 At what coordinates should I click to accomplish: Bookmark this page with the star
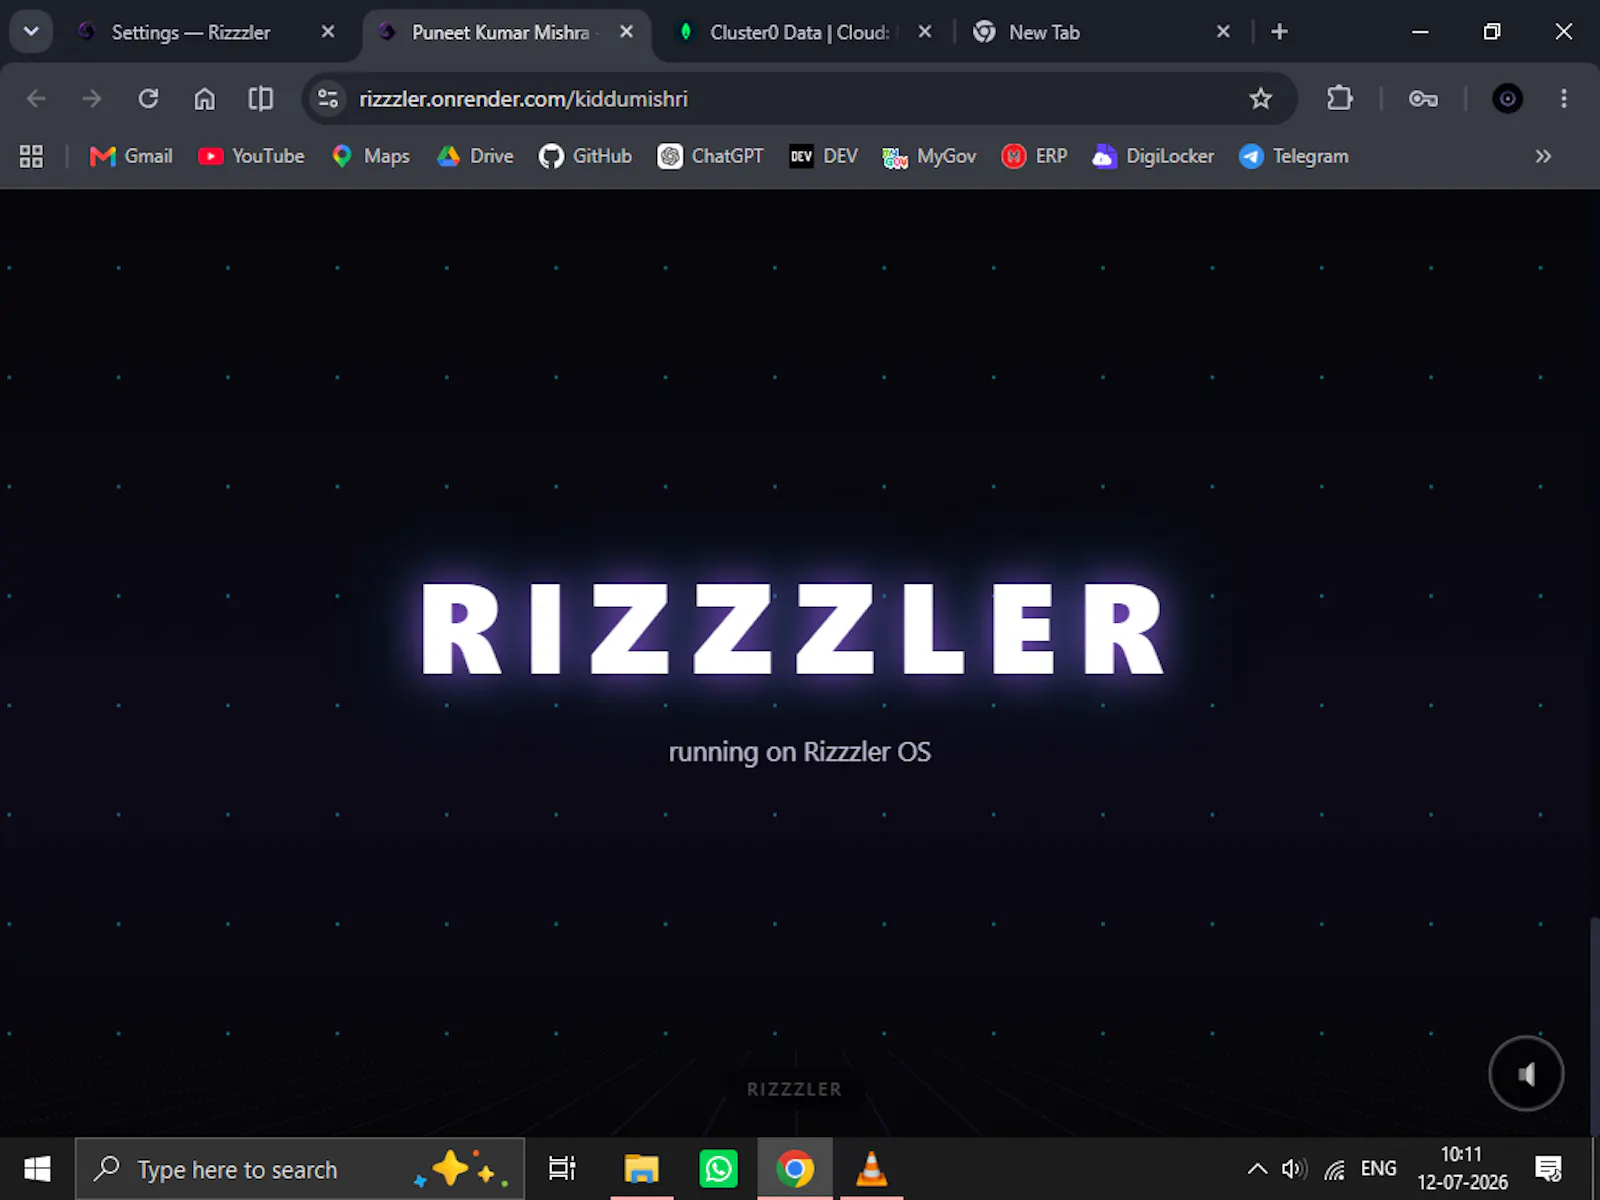1260,99
